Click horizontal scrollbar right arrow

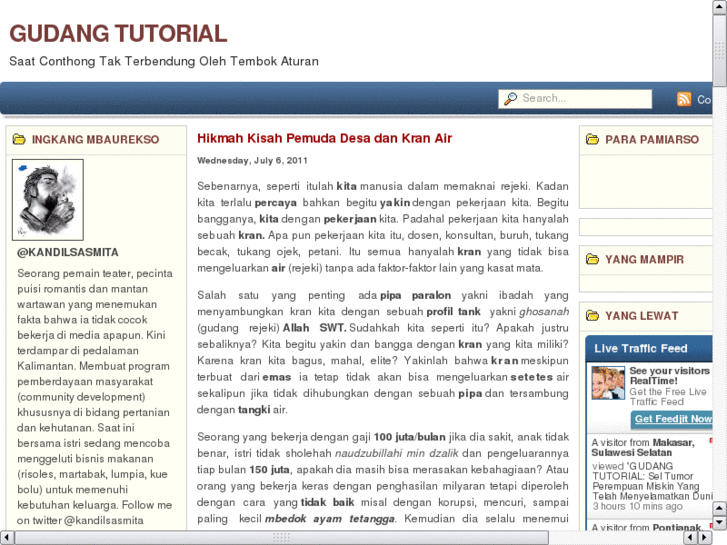point(705,538)
